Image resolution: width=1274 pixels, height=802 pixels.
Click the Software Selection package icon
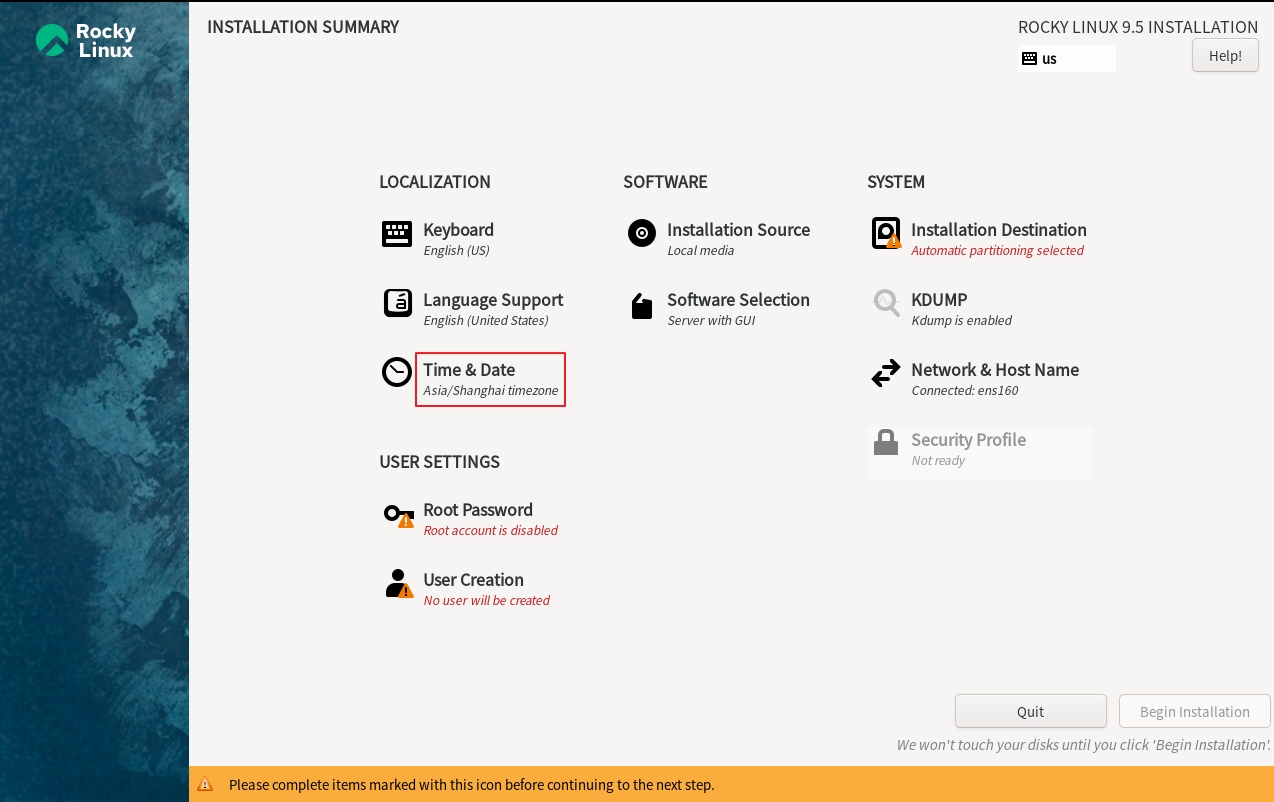click(x=642, y=306)
